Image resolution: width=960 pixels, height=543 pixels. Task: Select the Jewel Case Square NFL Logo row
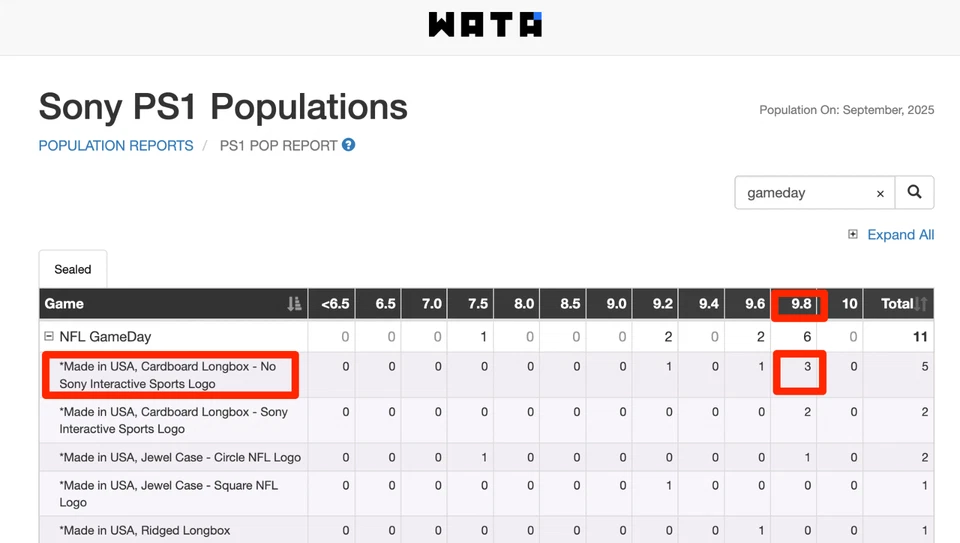(168, 494)
